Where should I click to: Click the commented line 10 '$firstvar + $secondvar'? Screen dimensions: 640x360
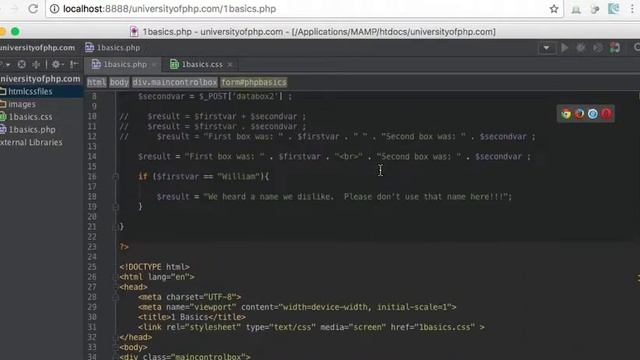pos(213,116)
